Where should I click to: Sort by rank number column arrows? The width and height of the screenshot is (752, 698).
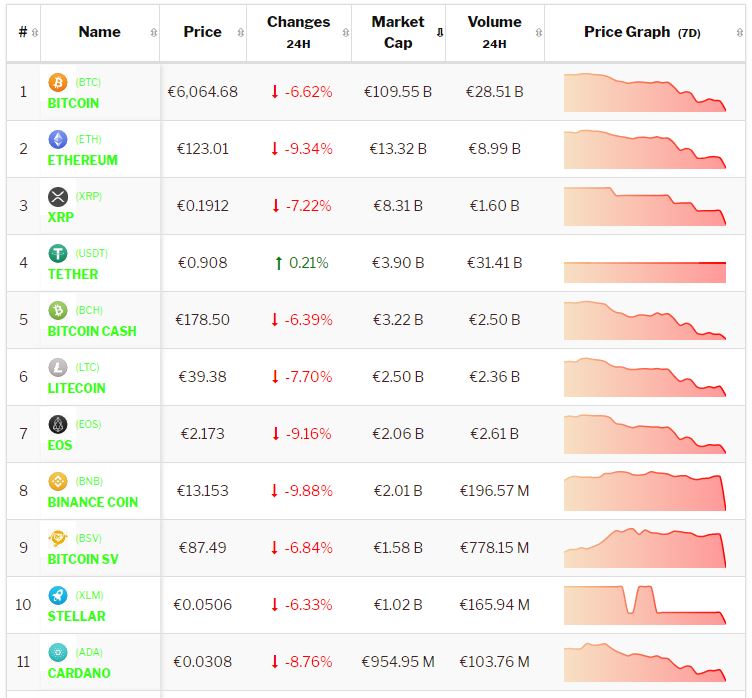click(x=36, y=32)
